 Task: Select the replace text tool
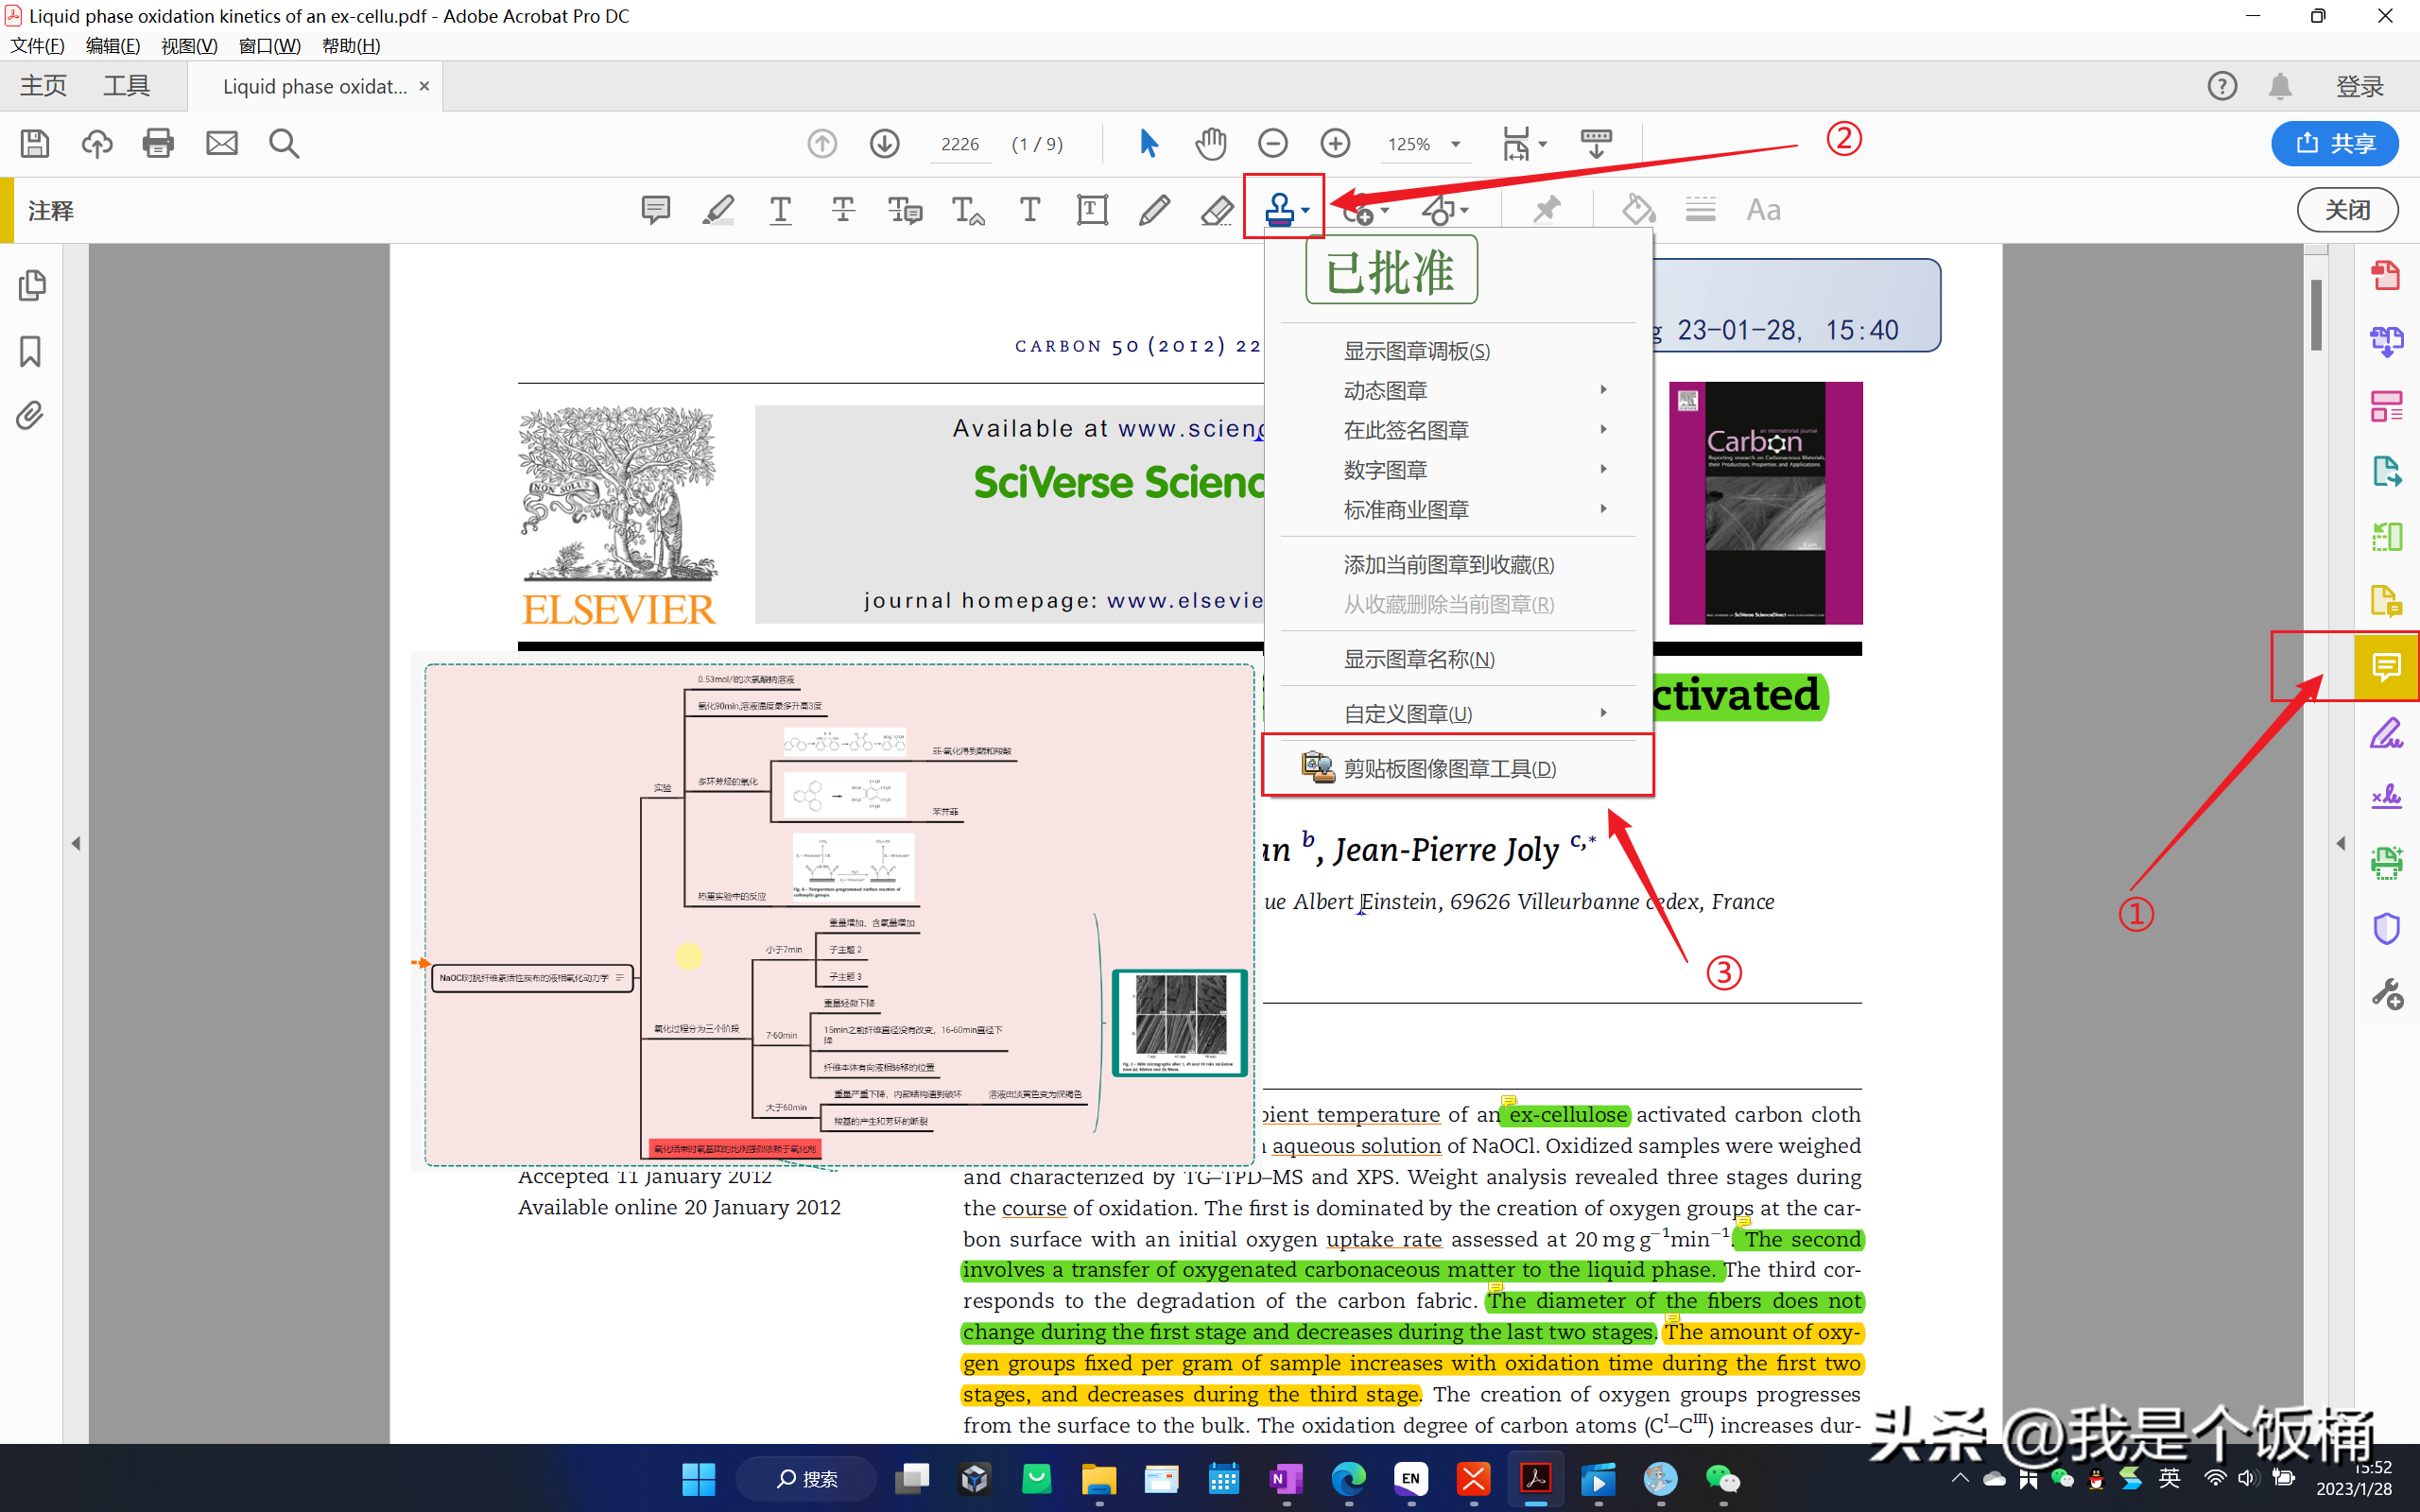(x=906, y=210)
